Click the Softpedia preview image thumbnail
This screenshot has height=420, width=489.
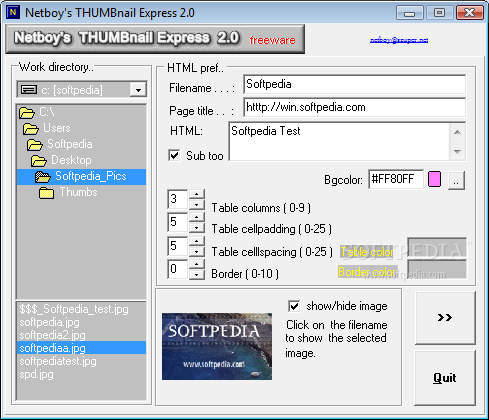tap(217, 346)
